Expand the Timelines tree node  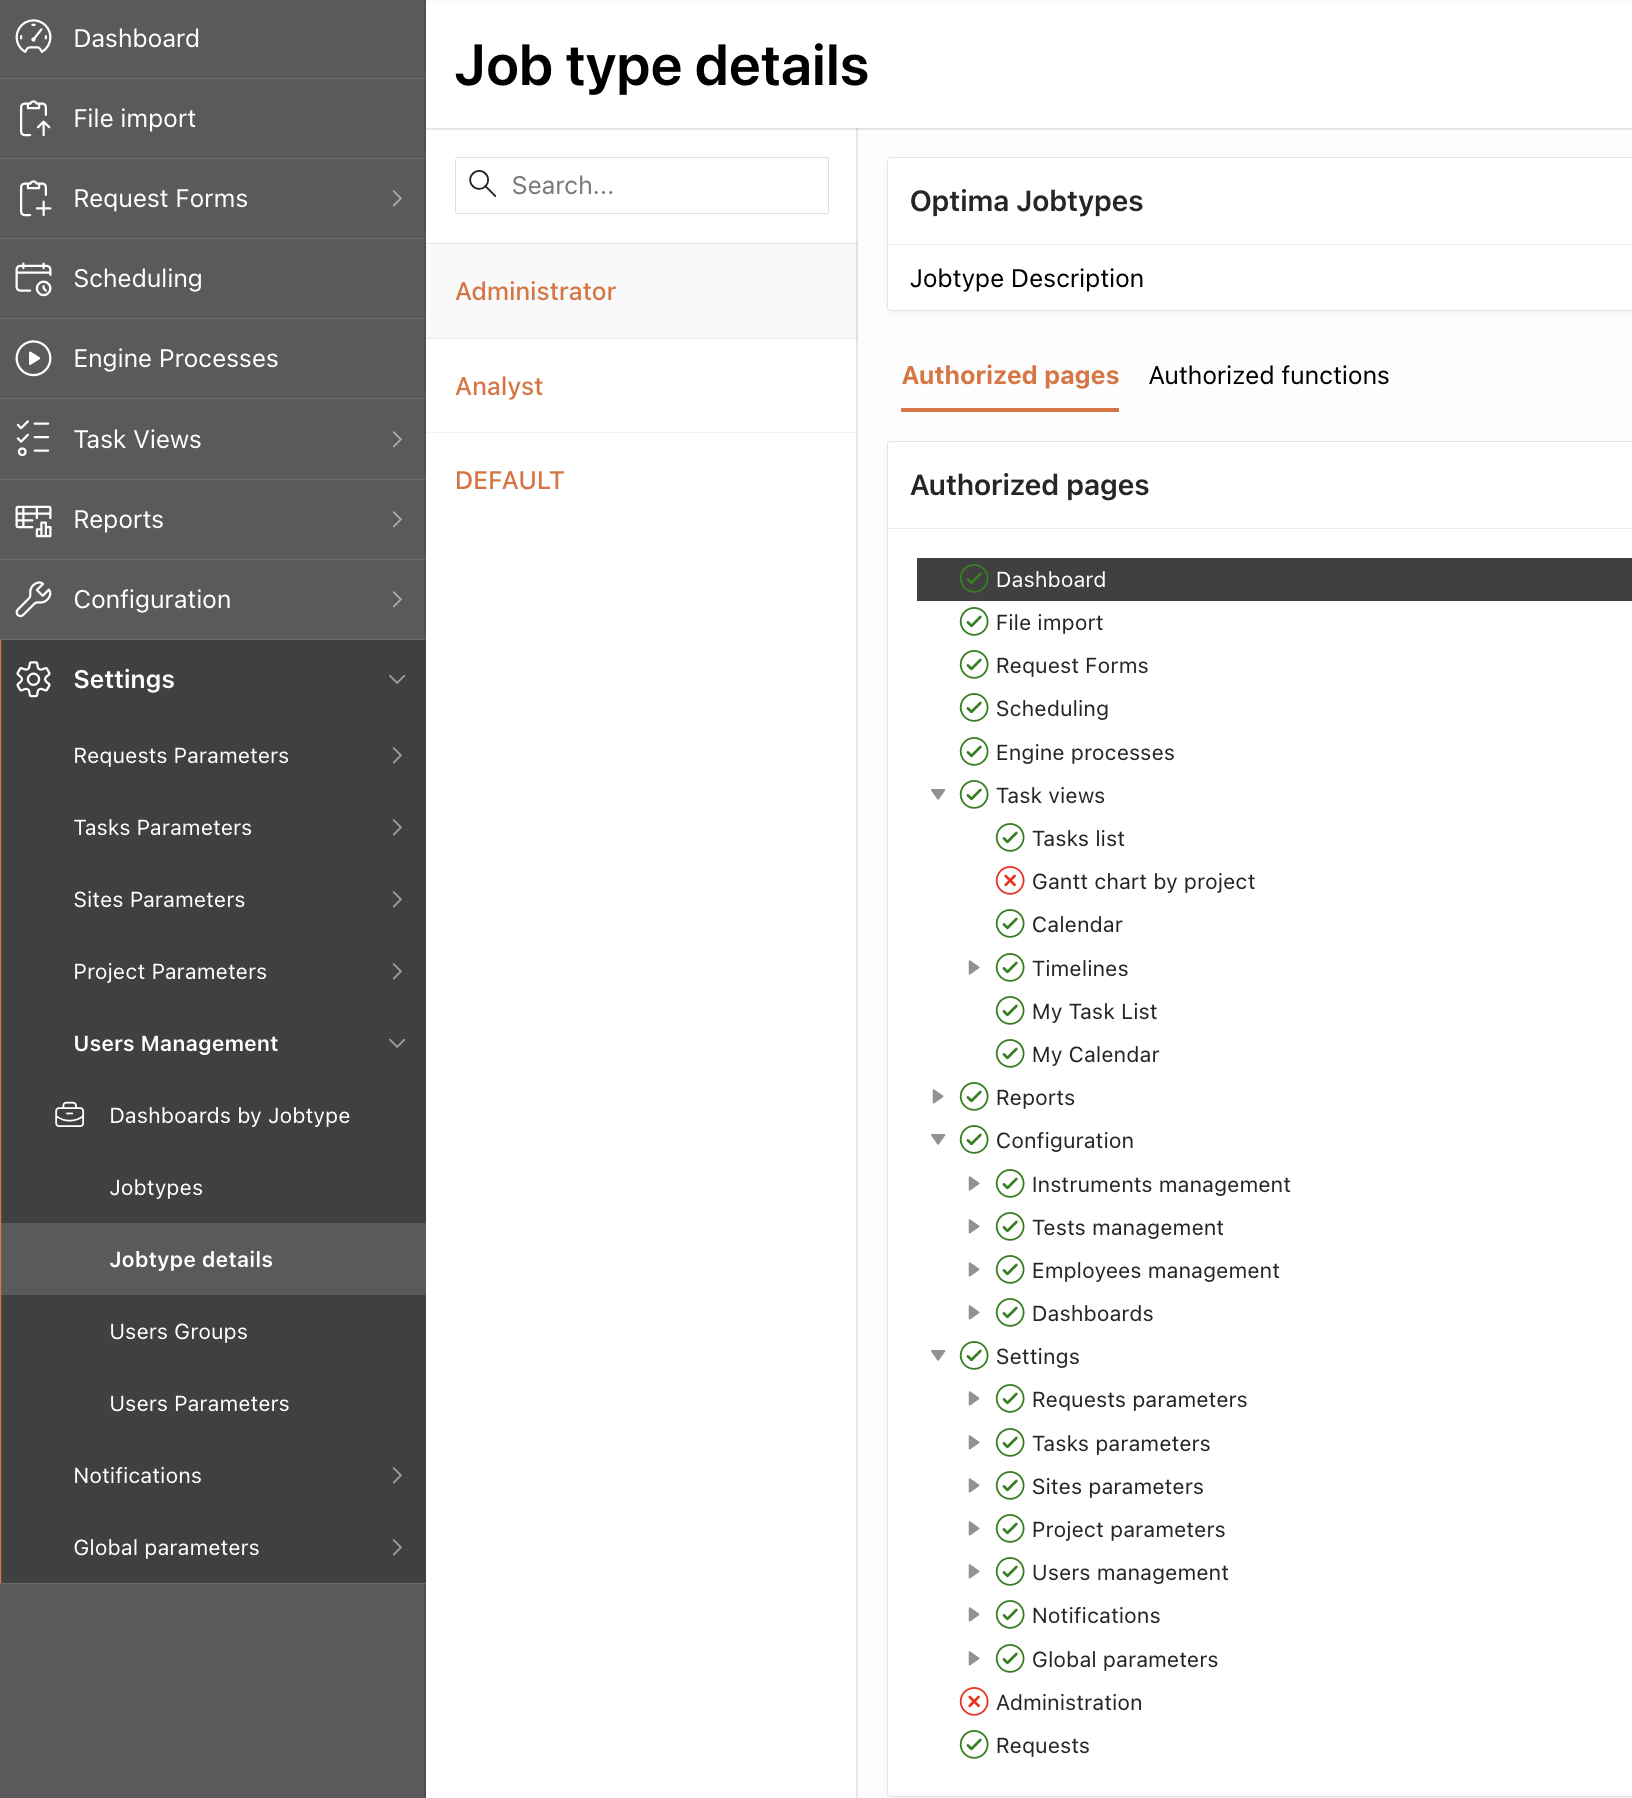[973, 968]
